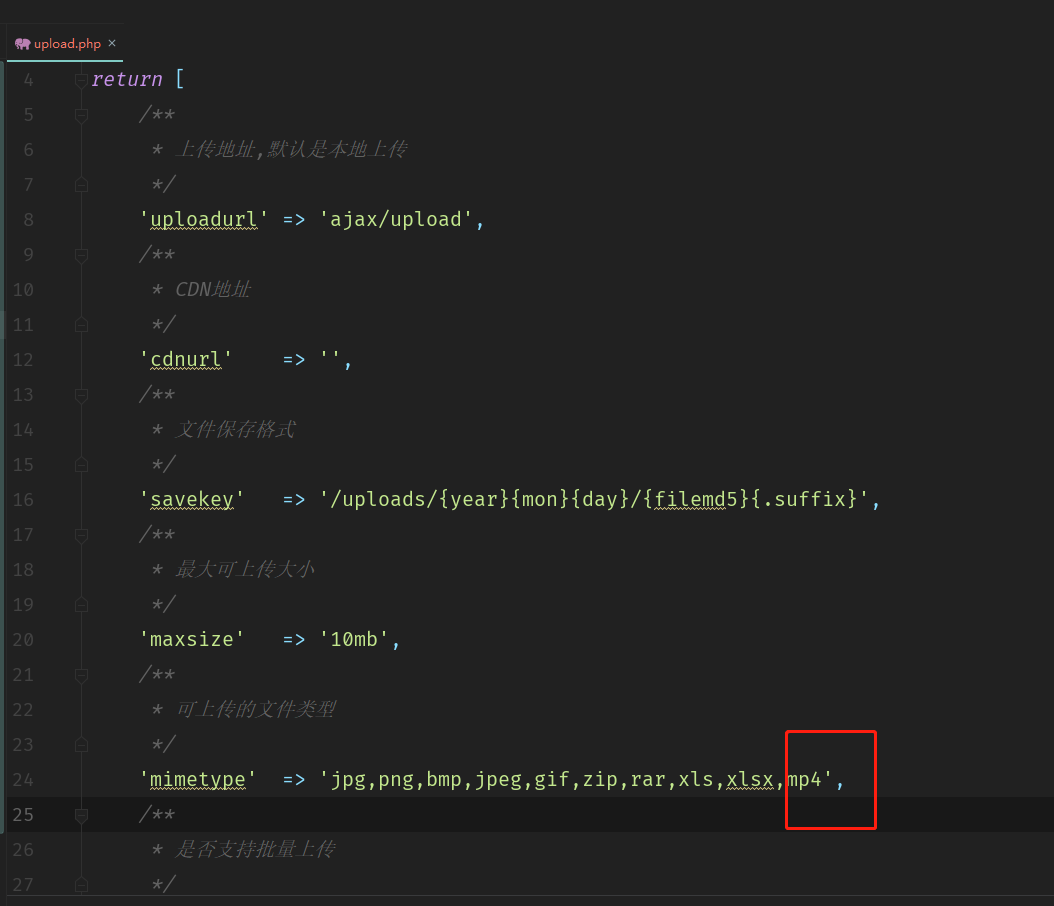The height and width of the screenshot is (906, 1054).
Task: Click the comment 'CDN地址'
Action: tap(213, 290)
